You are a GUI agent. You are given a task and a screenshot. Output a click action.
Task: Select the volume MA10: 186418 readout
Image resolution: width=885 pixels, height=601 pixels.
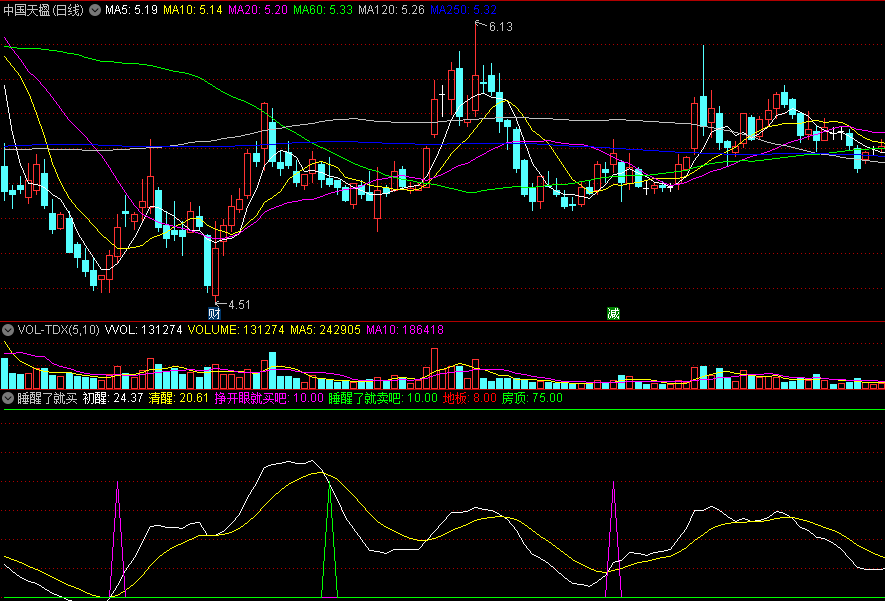pyautogui.click(x=405, y=330)
